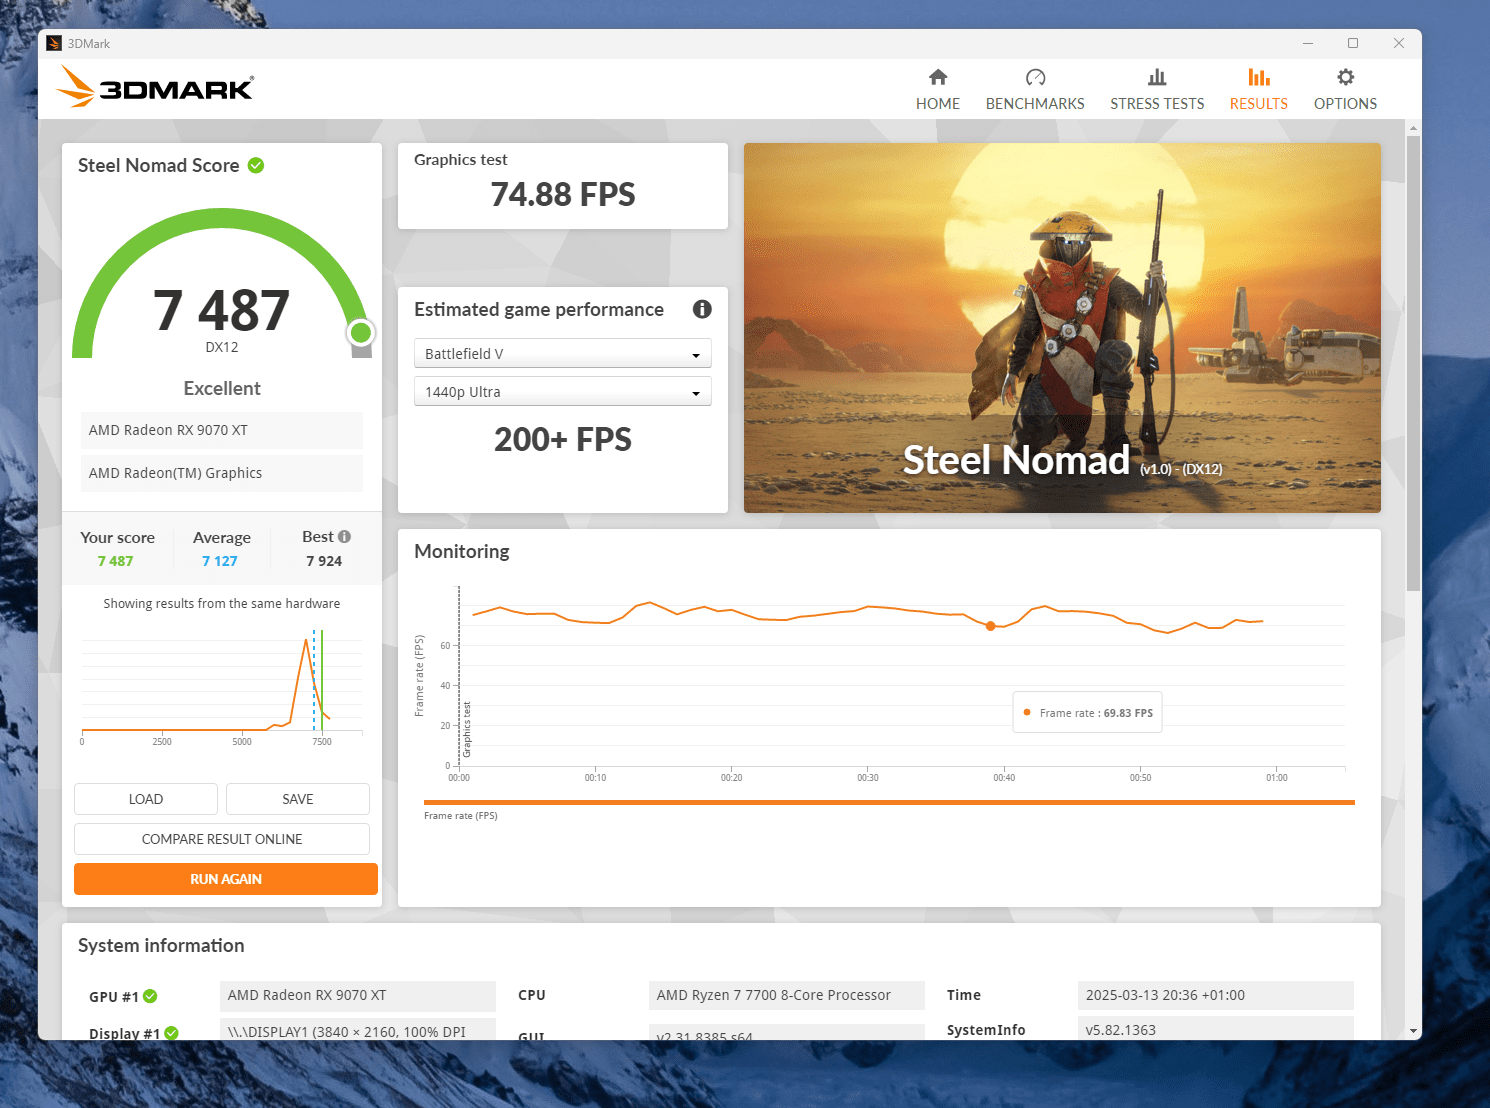Click AMD Ryzen 7 7700 8-Core Processor field
Screen dimensions: 1490x1108
(x=787, y=995)
